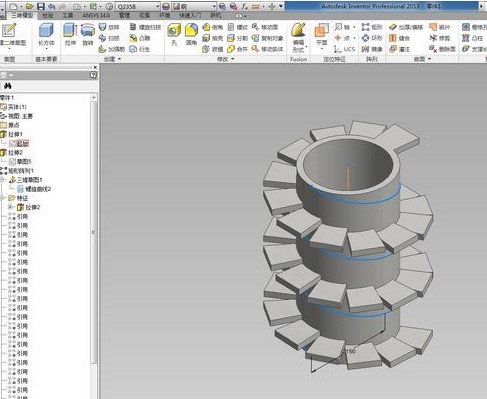Open the appearance (钢) dropdown
Image resolution: width=487 pixels, height=399 pixels.
[x=194, y=6]
